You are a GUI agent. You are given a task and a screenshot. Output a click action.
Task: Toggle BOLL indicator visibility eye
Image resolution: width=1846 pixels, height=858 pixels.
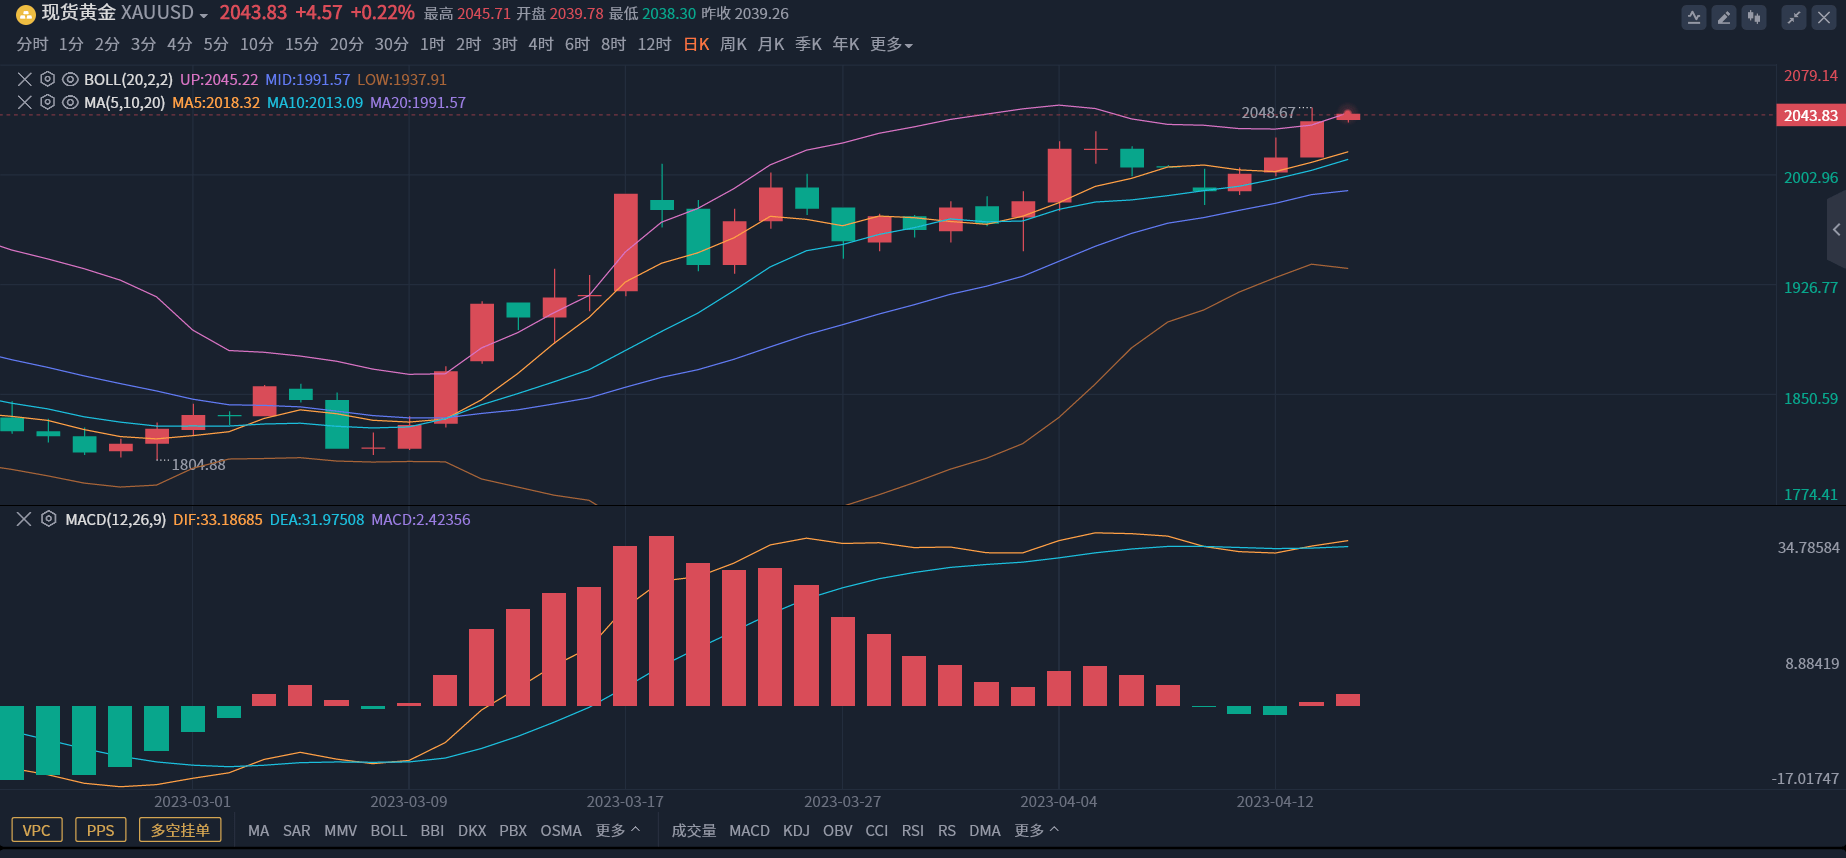point(70,79)
